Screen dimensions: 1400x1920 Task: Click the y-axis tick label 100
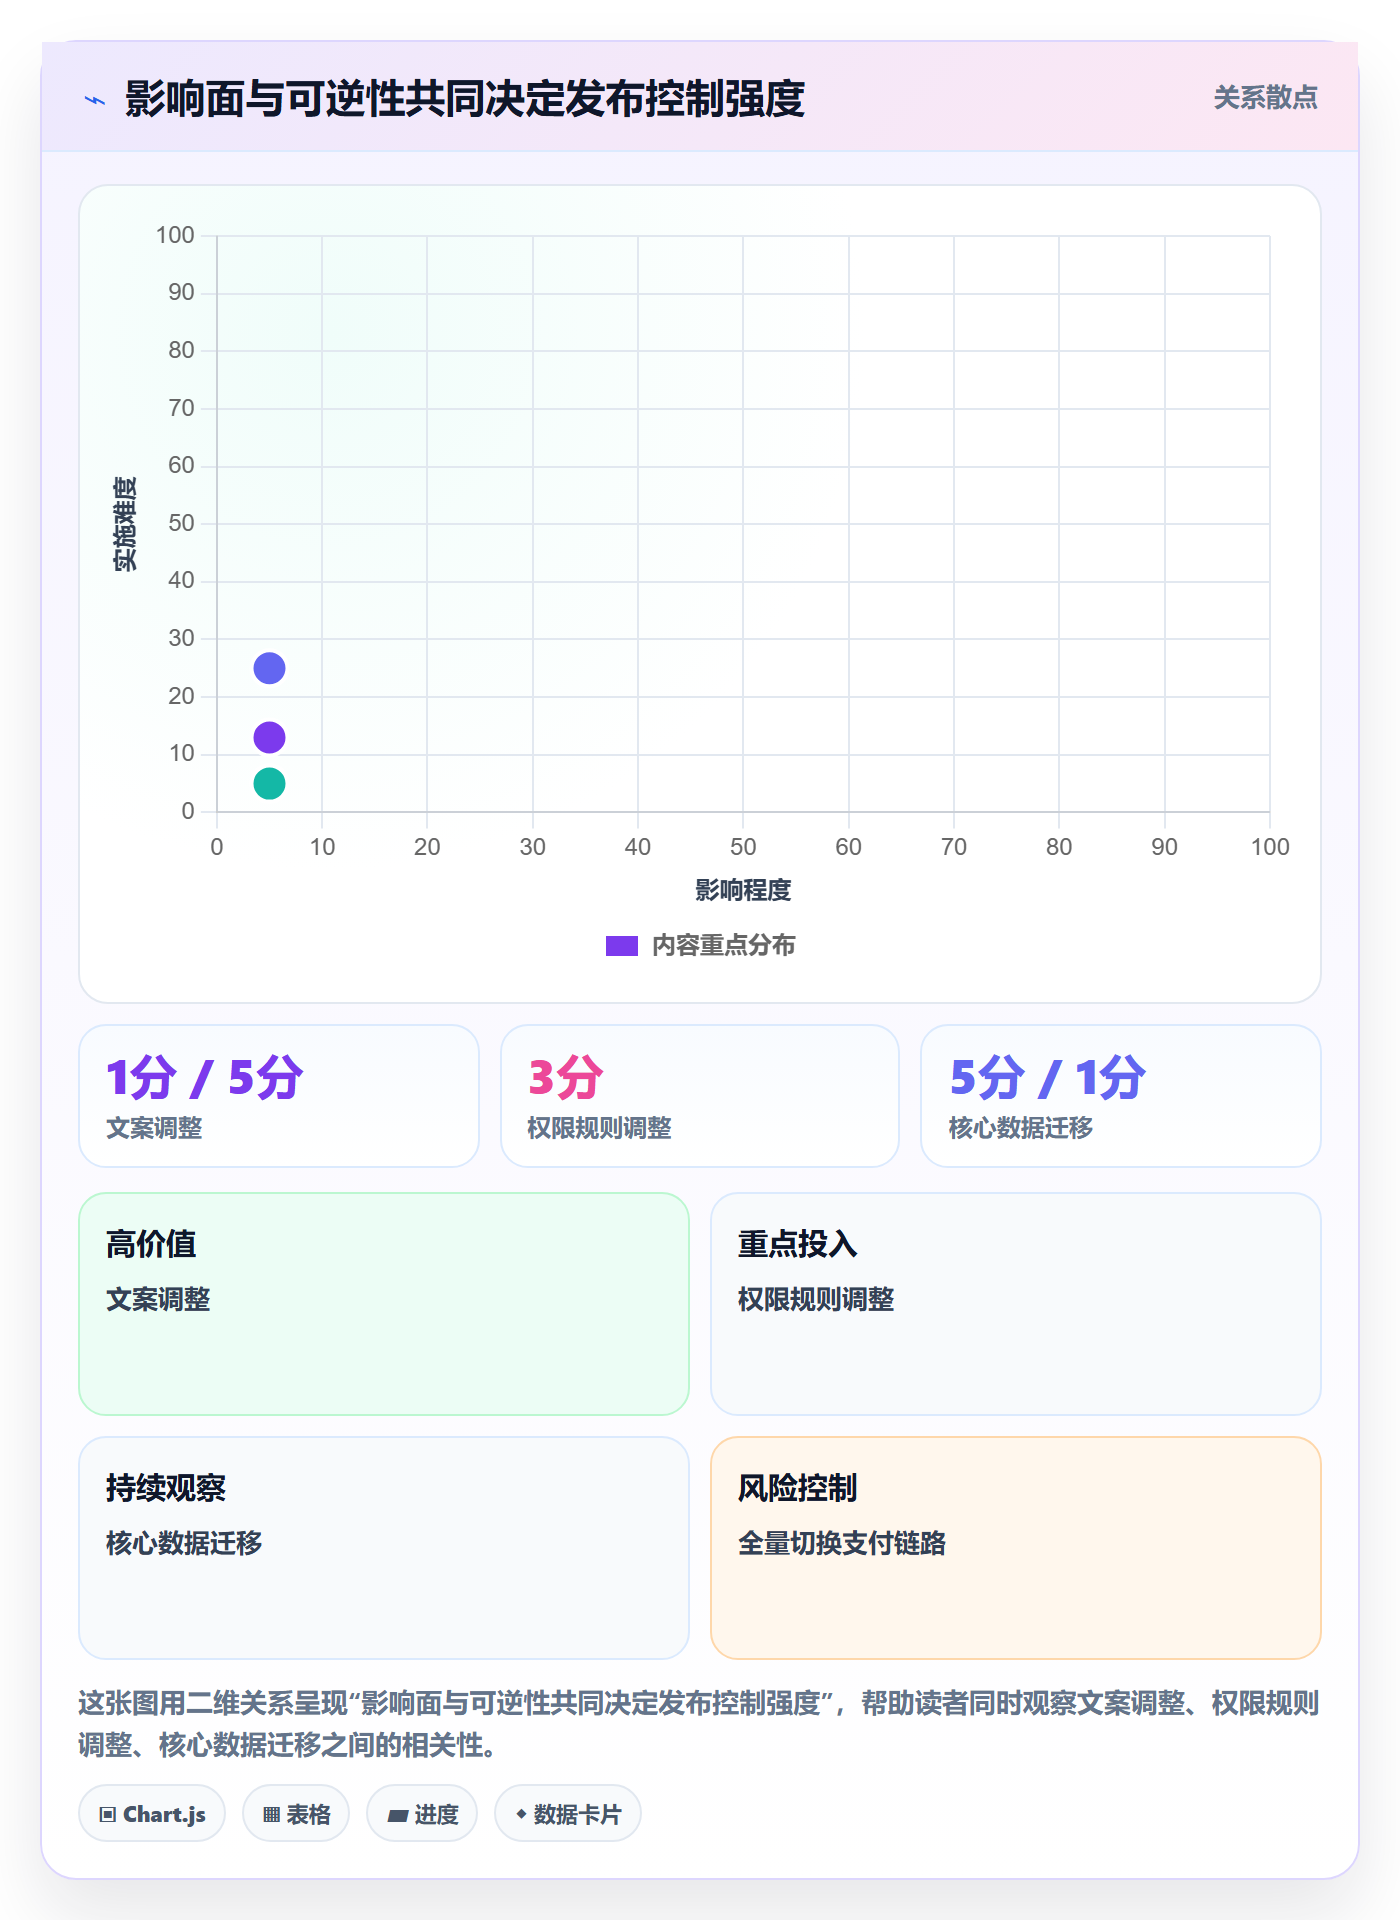tap(175, 236)
